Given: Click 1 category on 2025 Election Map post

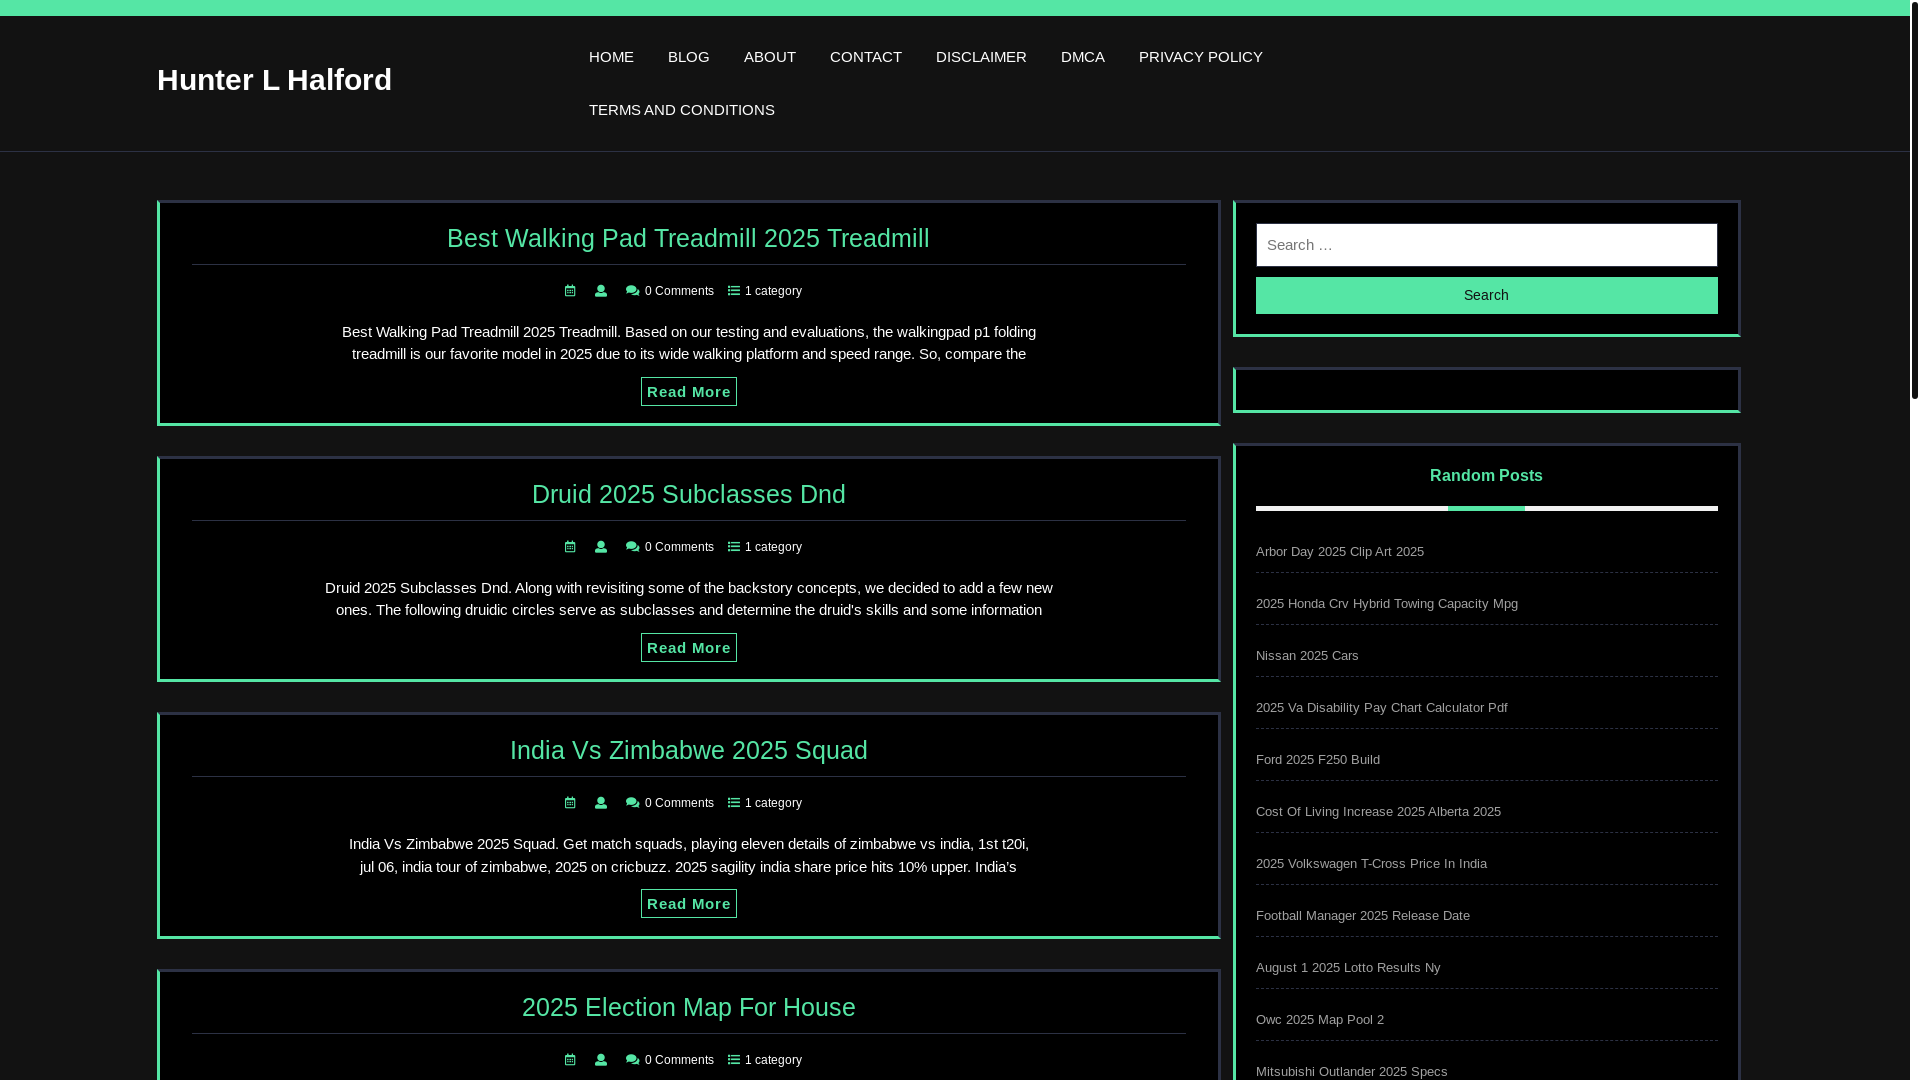Looking at the screenshot, I should (x=773, y=1060).
